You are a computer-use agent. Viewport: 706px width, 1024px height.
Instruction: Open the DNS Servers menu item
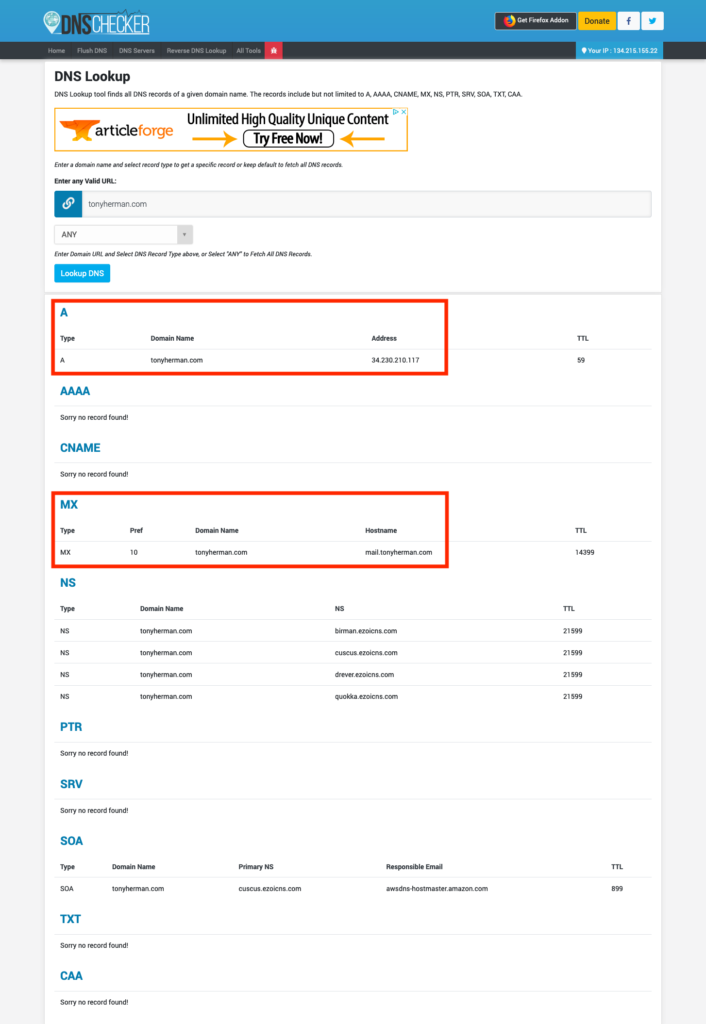[136, 50]
